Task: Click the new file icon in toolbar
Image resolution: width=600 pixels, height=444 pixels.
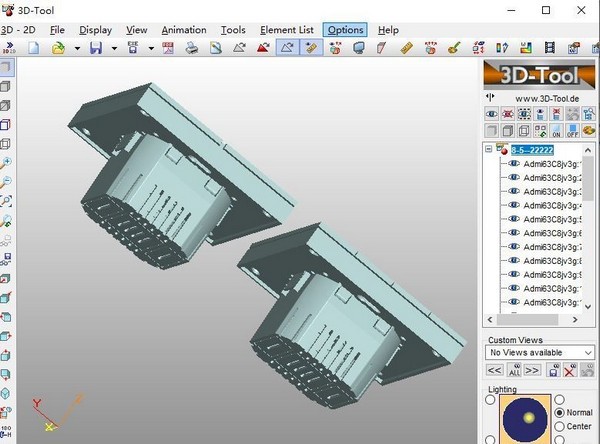Action: [x=33, y=47]
